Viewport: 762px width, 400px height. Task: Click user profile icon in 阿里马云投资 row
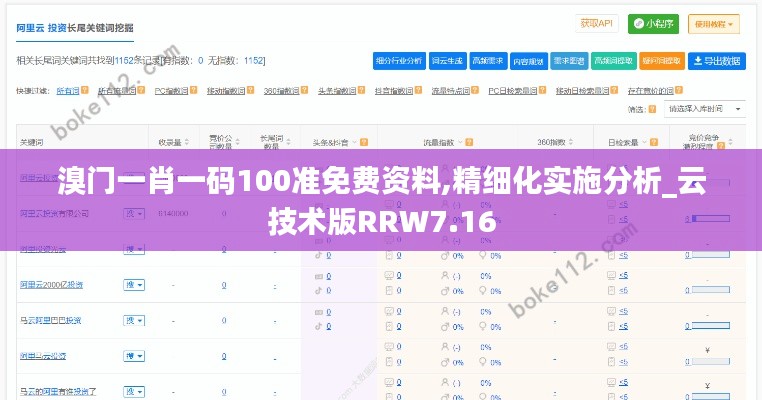pos(445,347)
